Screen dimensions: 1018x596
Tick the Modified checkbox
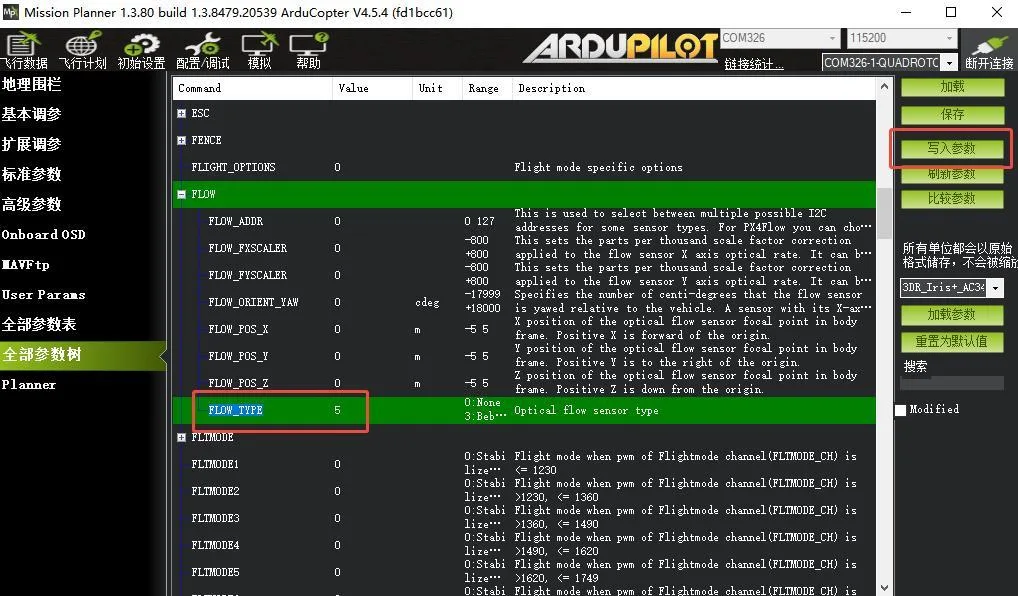point(900,410)
